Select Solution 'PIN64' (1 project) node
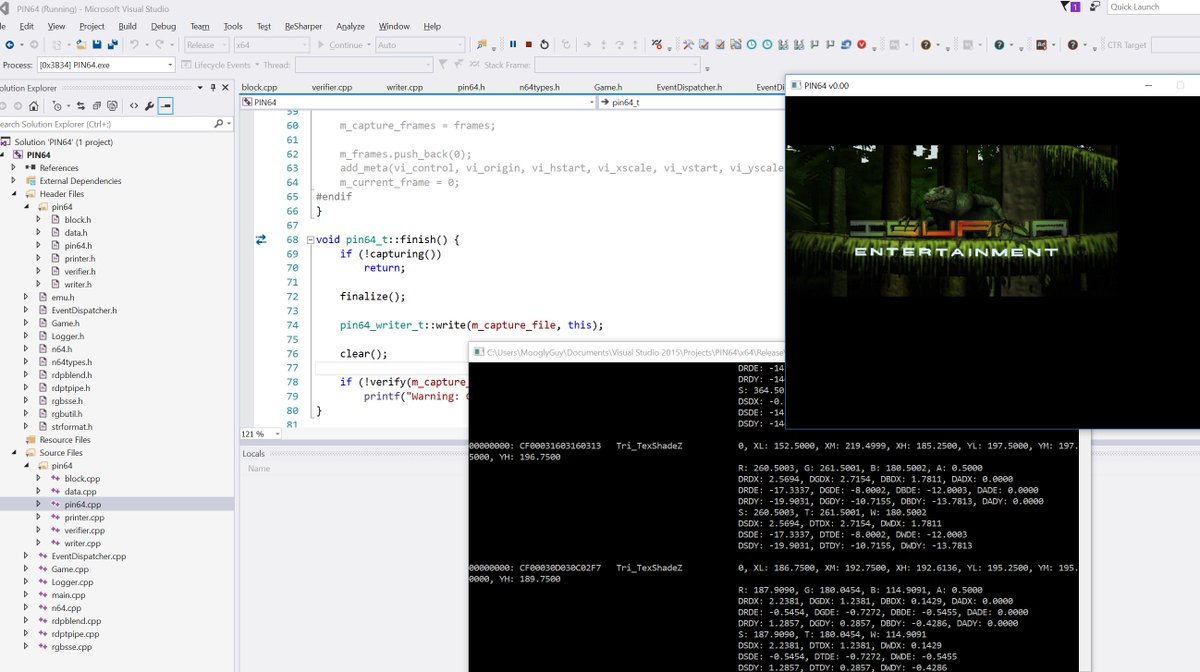The width and height of the screenshot is (1200, 672). pyautogui.click(x=66, y=142)
